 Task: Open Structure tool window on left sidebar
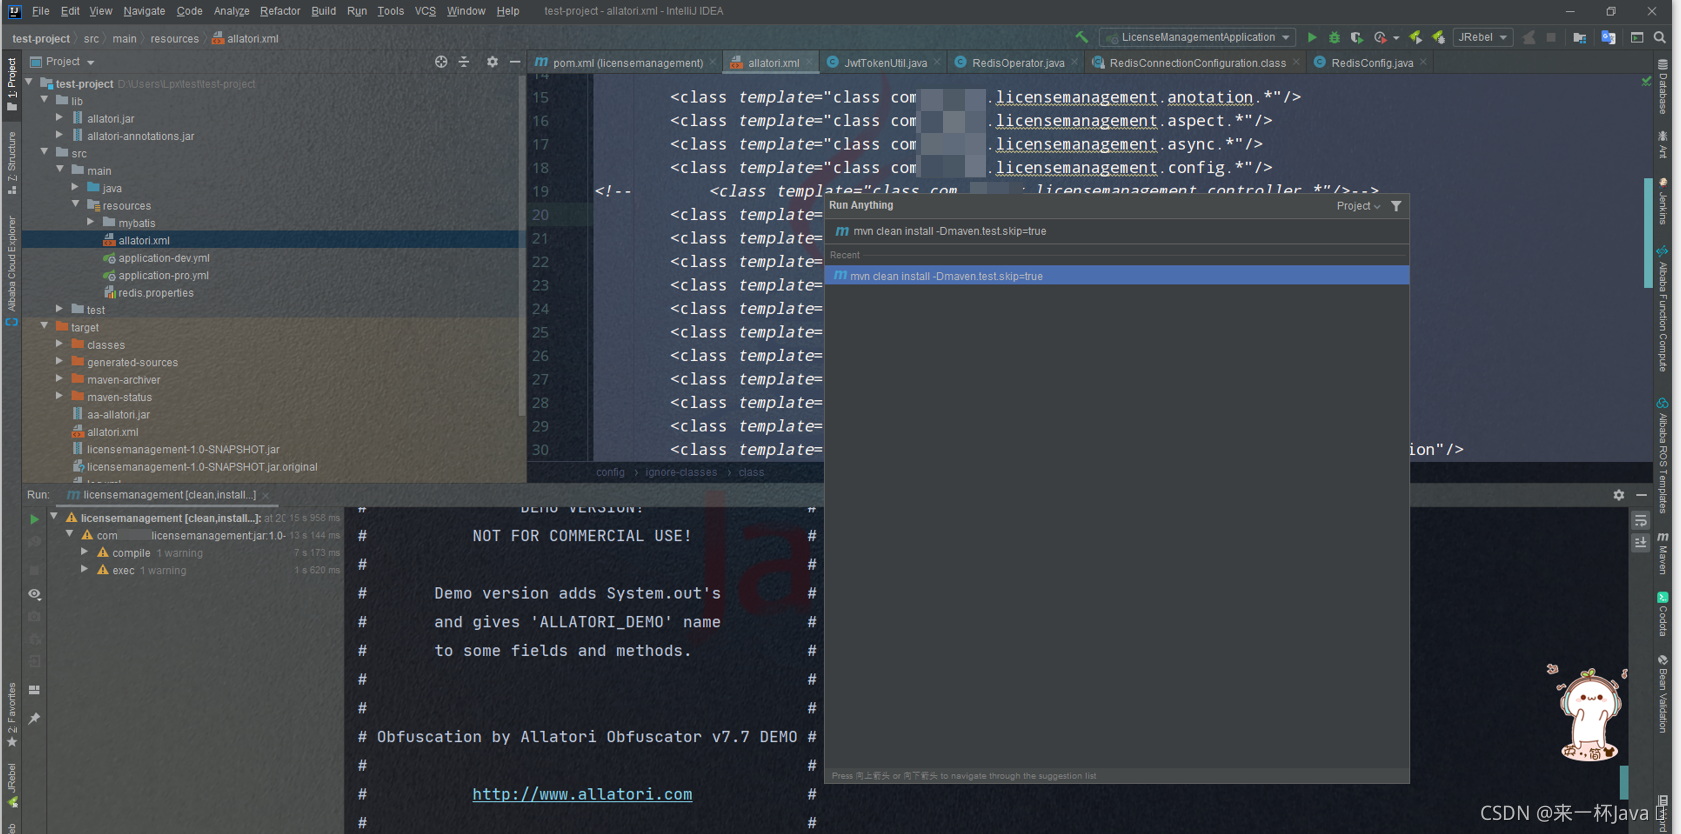click(x=12, y=162)
